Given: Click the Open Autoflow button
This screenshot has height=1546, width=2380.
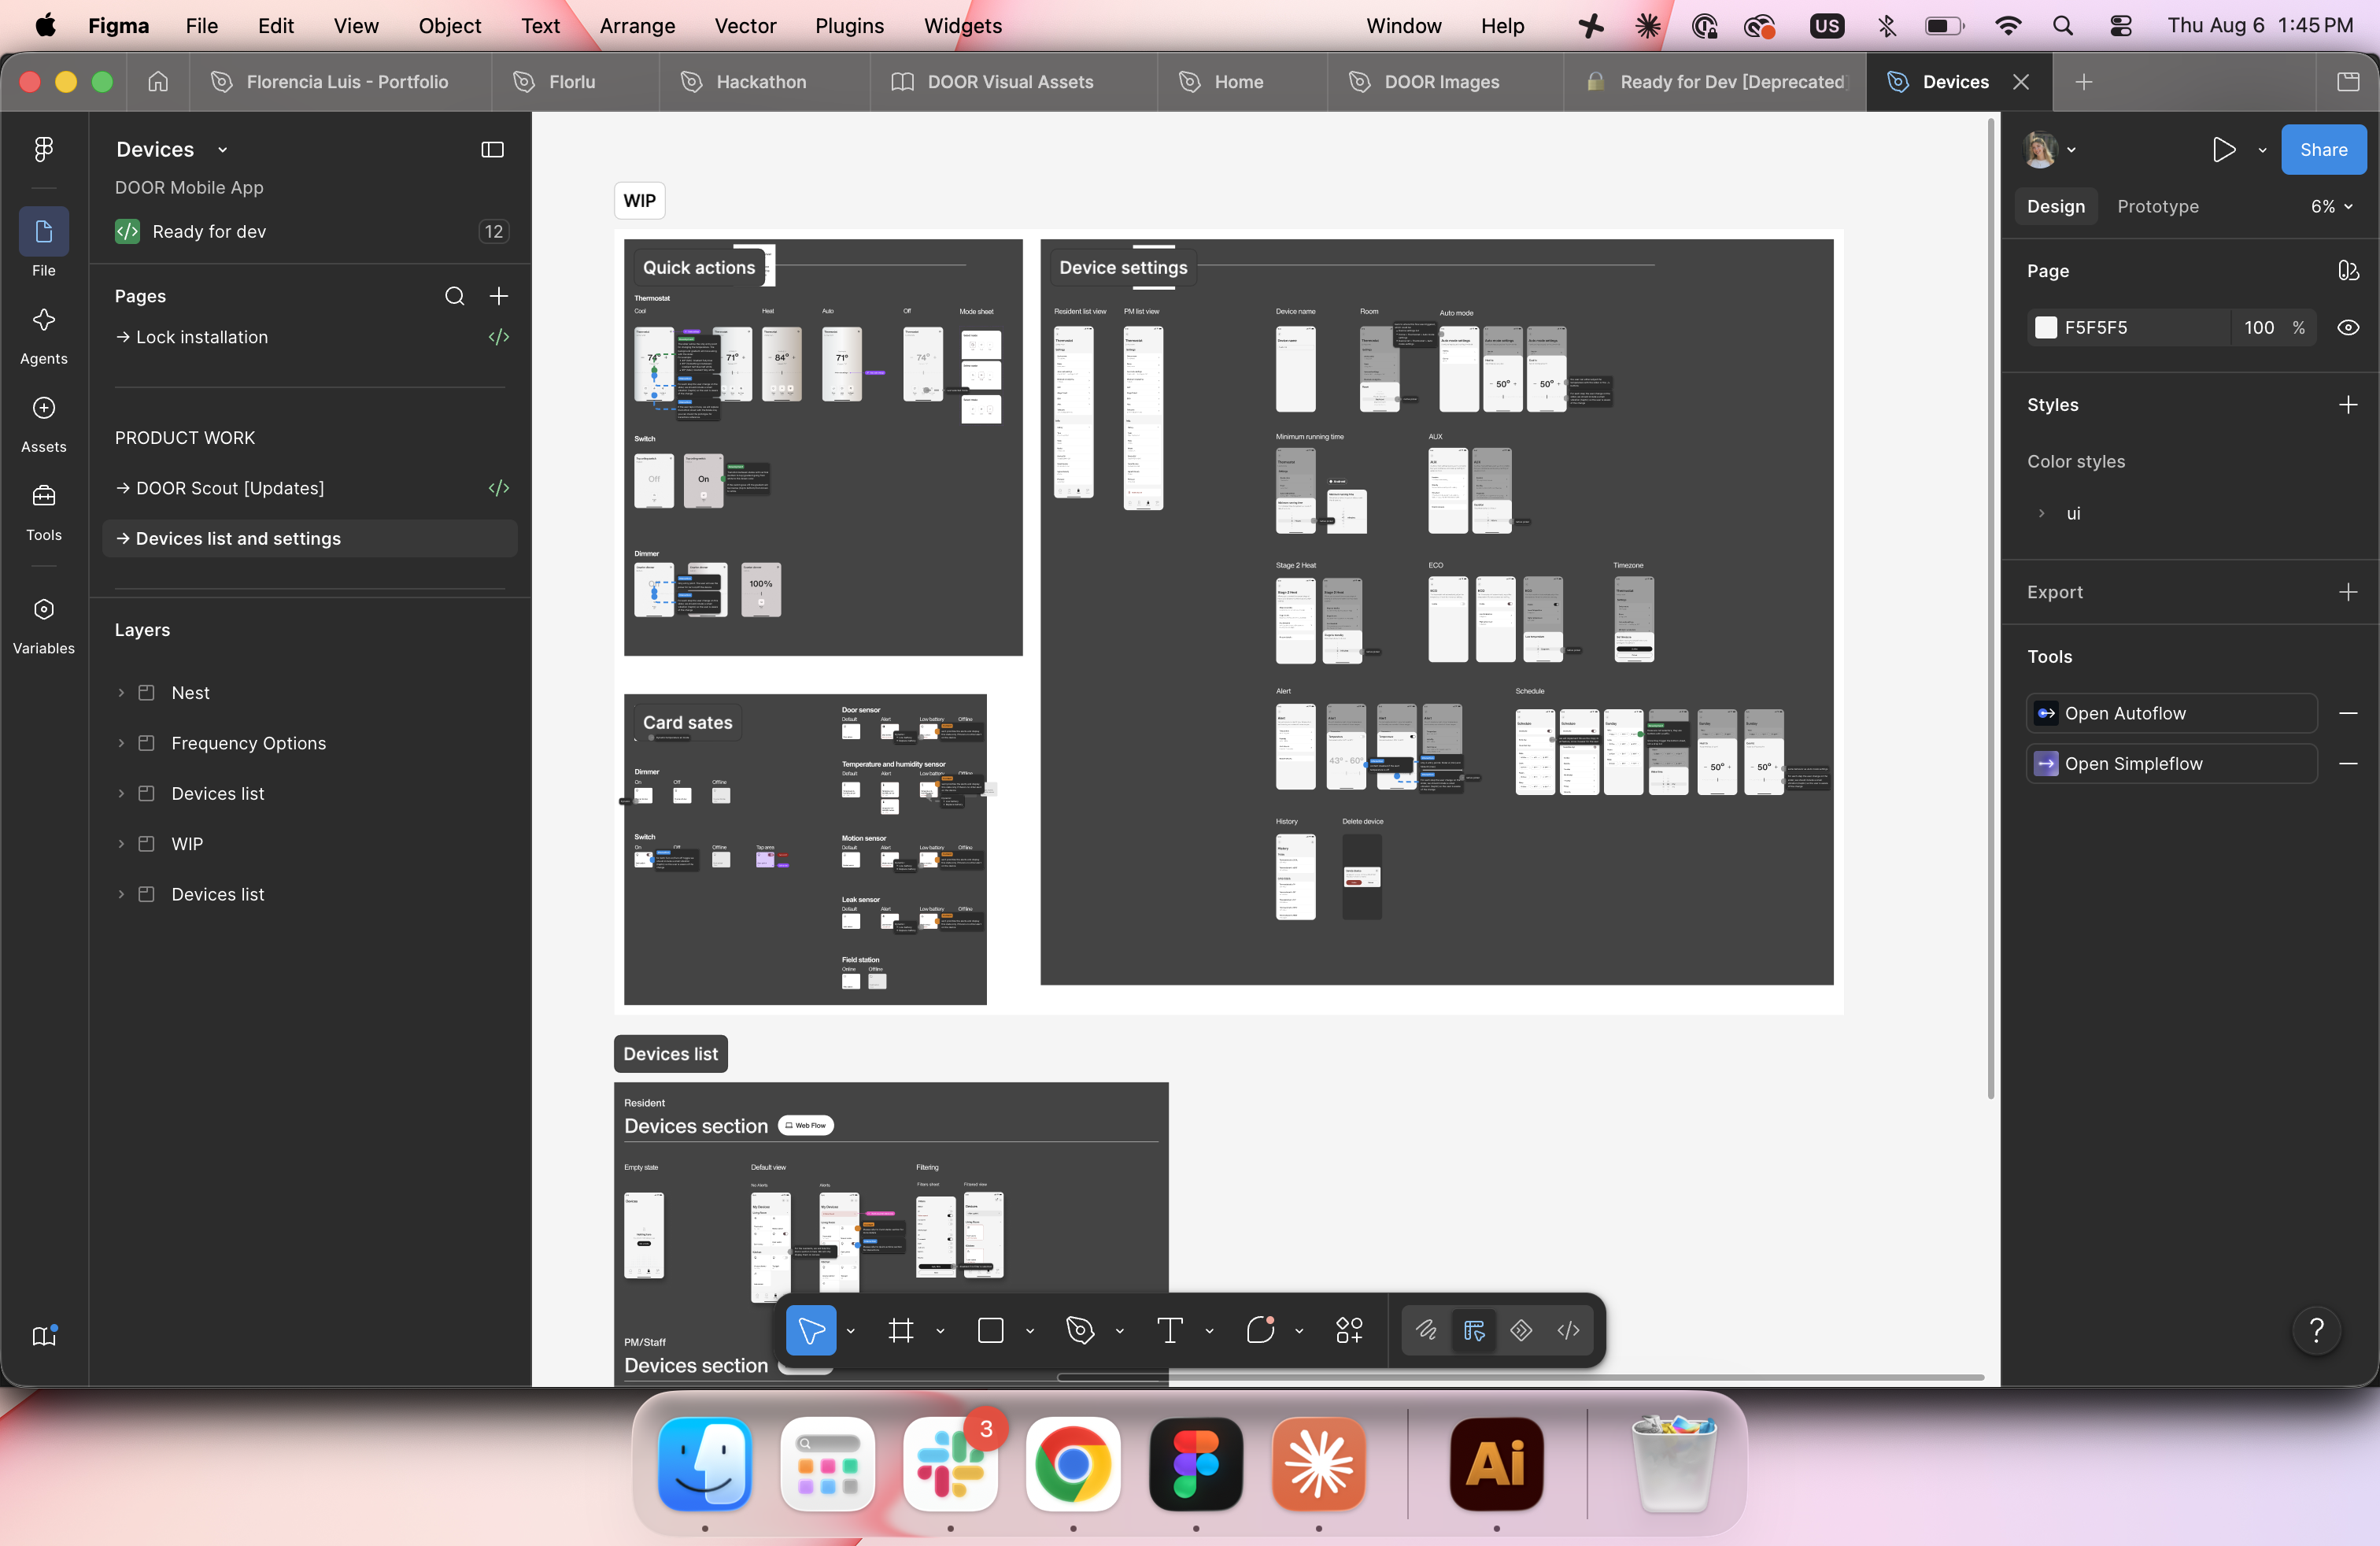Looking at the screenshot, I should 2171,713.
